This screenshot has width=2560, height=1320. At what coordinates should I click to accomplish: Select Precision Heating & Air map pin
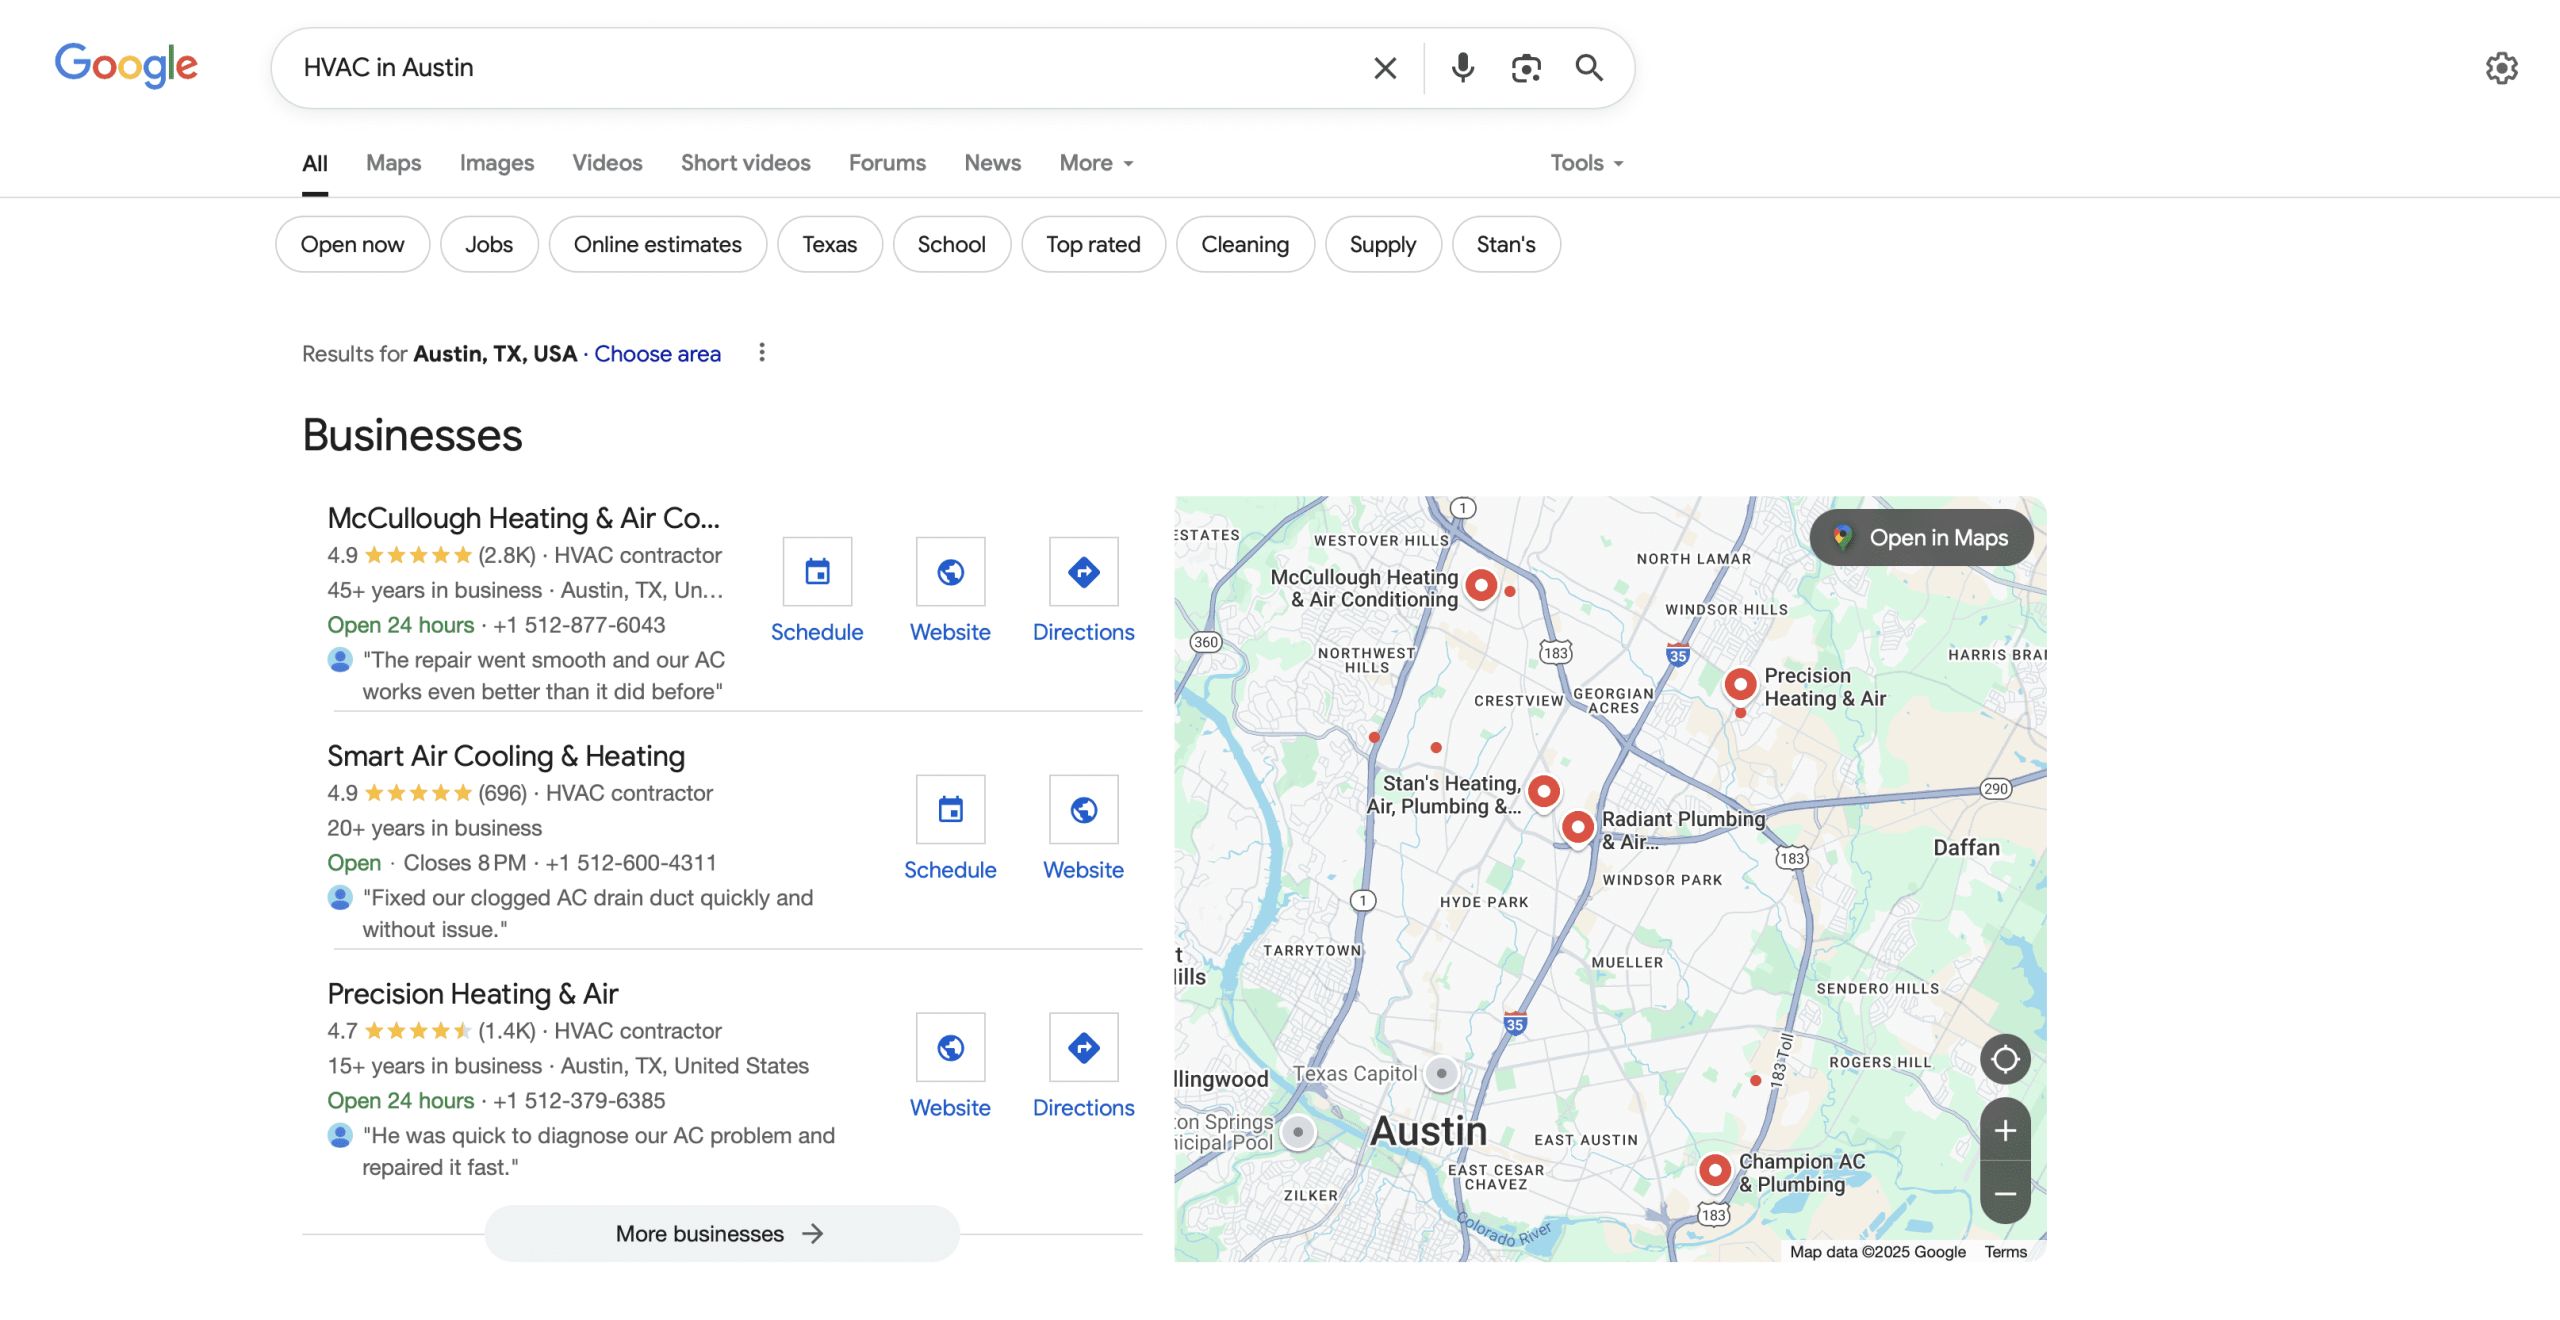(1740, 685)
